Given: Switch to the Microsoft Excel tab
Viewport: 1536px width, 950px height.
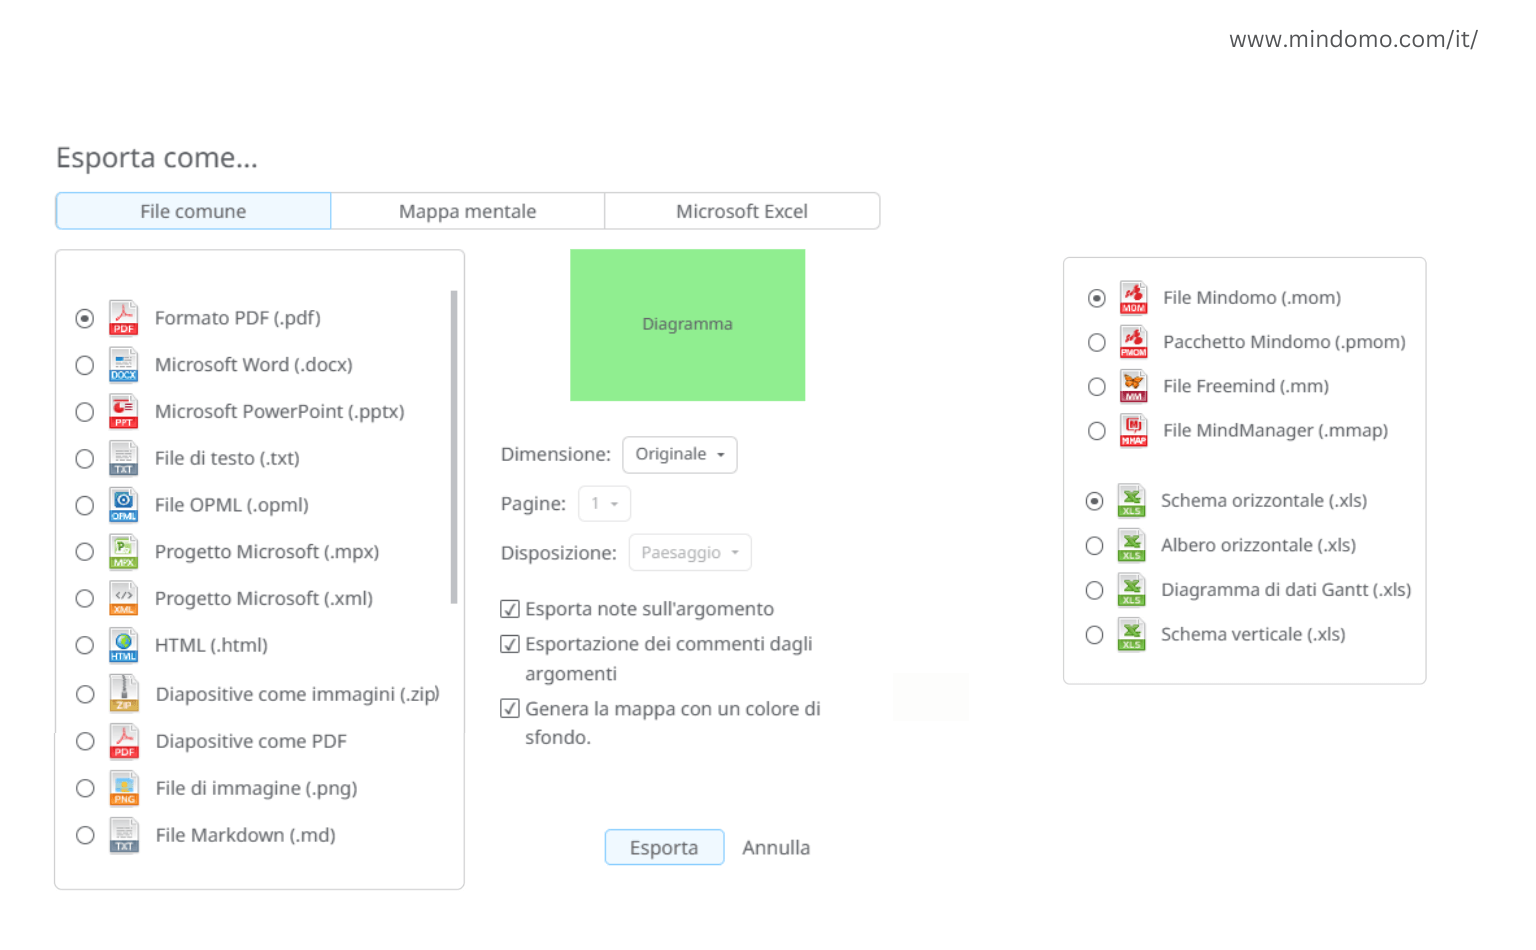Looking at the screenshot, I should coord(741,212).
